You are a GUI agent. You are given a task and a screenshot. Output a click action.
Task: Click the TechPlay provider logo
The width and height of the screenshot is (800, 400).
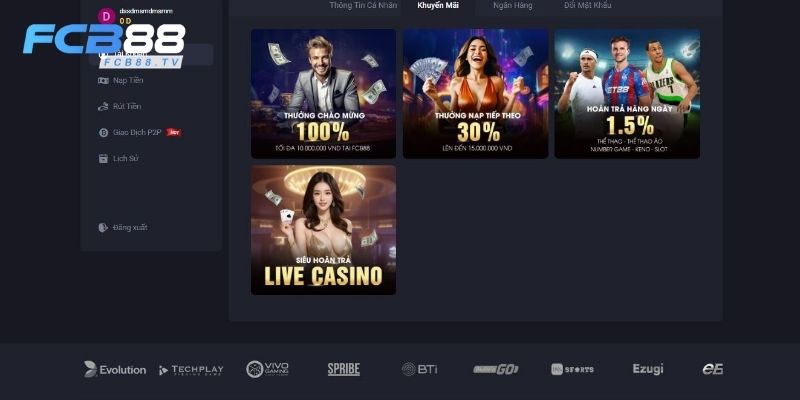(191, 370)
